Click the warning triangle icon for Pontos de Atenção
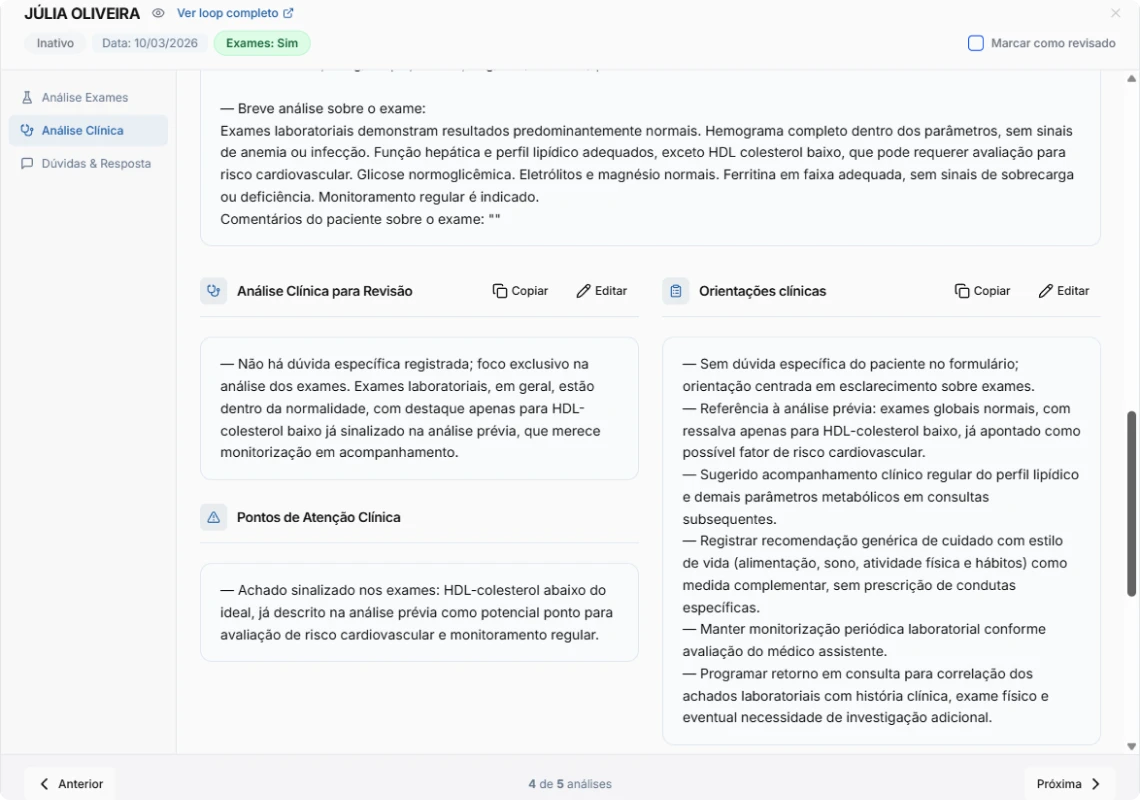 pos(213,517)
